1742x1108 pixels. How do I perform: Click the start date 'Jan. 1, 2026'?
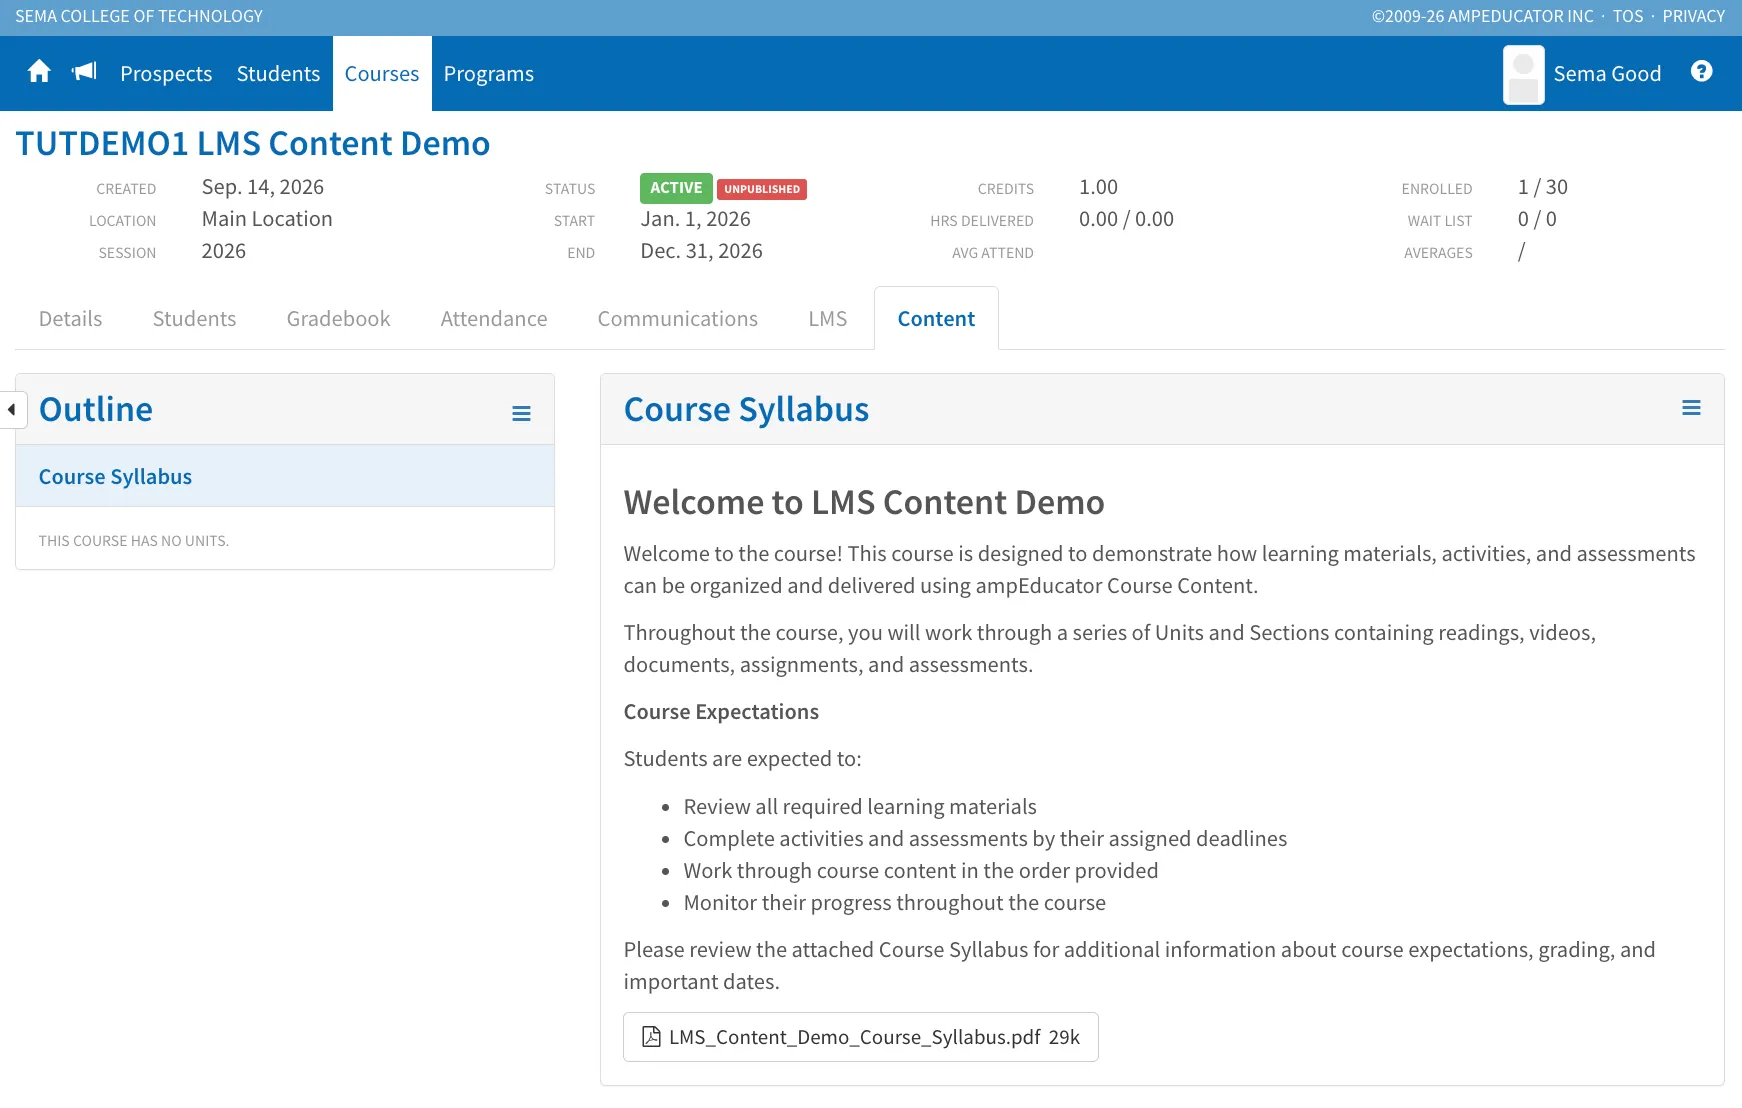pyautogui.click(x=696, y=219)
